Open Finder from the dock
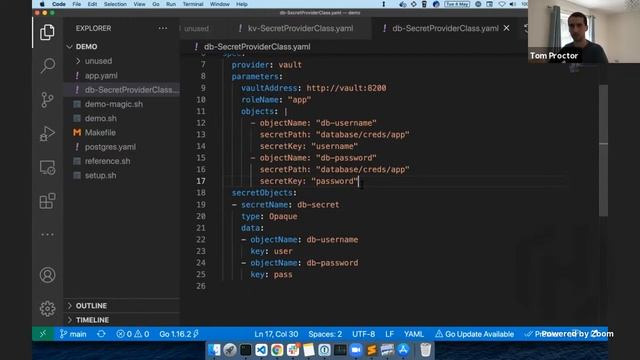640x360 pixels. pos(214,350)
